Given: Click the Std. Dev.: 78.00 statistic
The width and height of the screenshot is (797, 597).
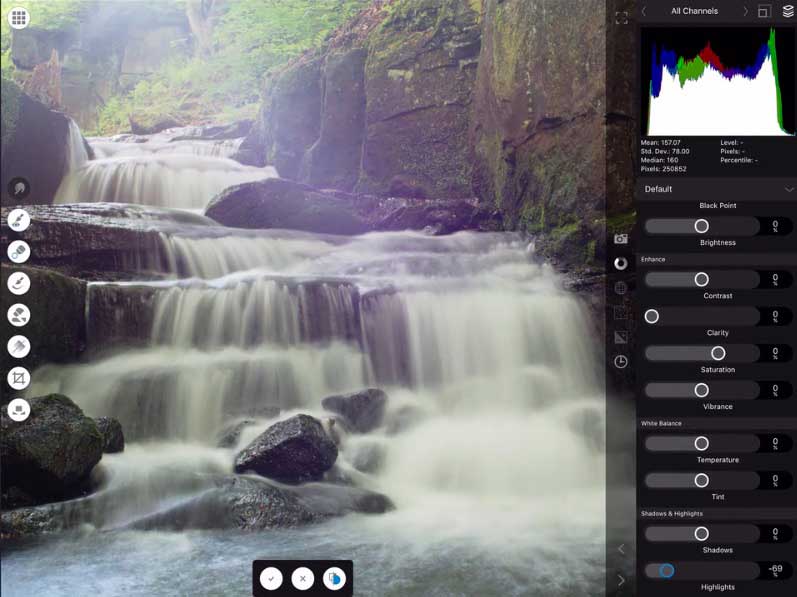Looking at the screenshot, I should pyautogui.click(x=665, y=151).
